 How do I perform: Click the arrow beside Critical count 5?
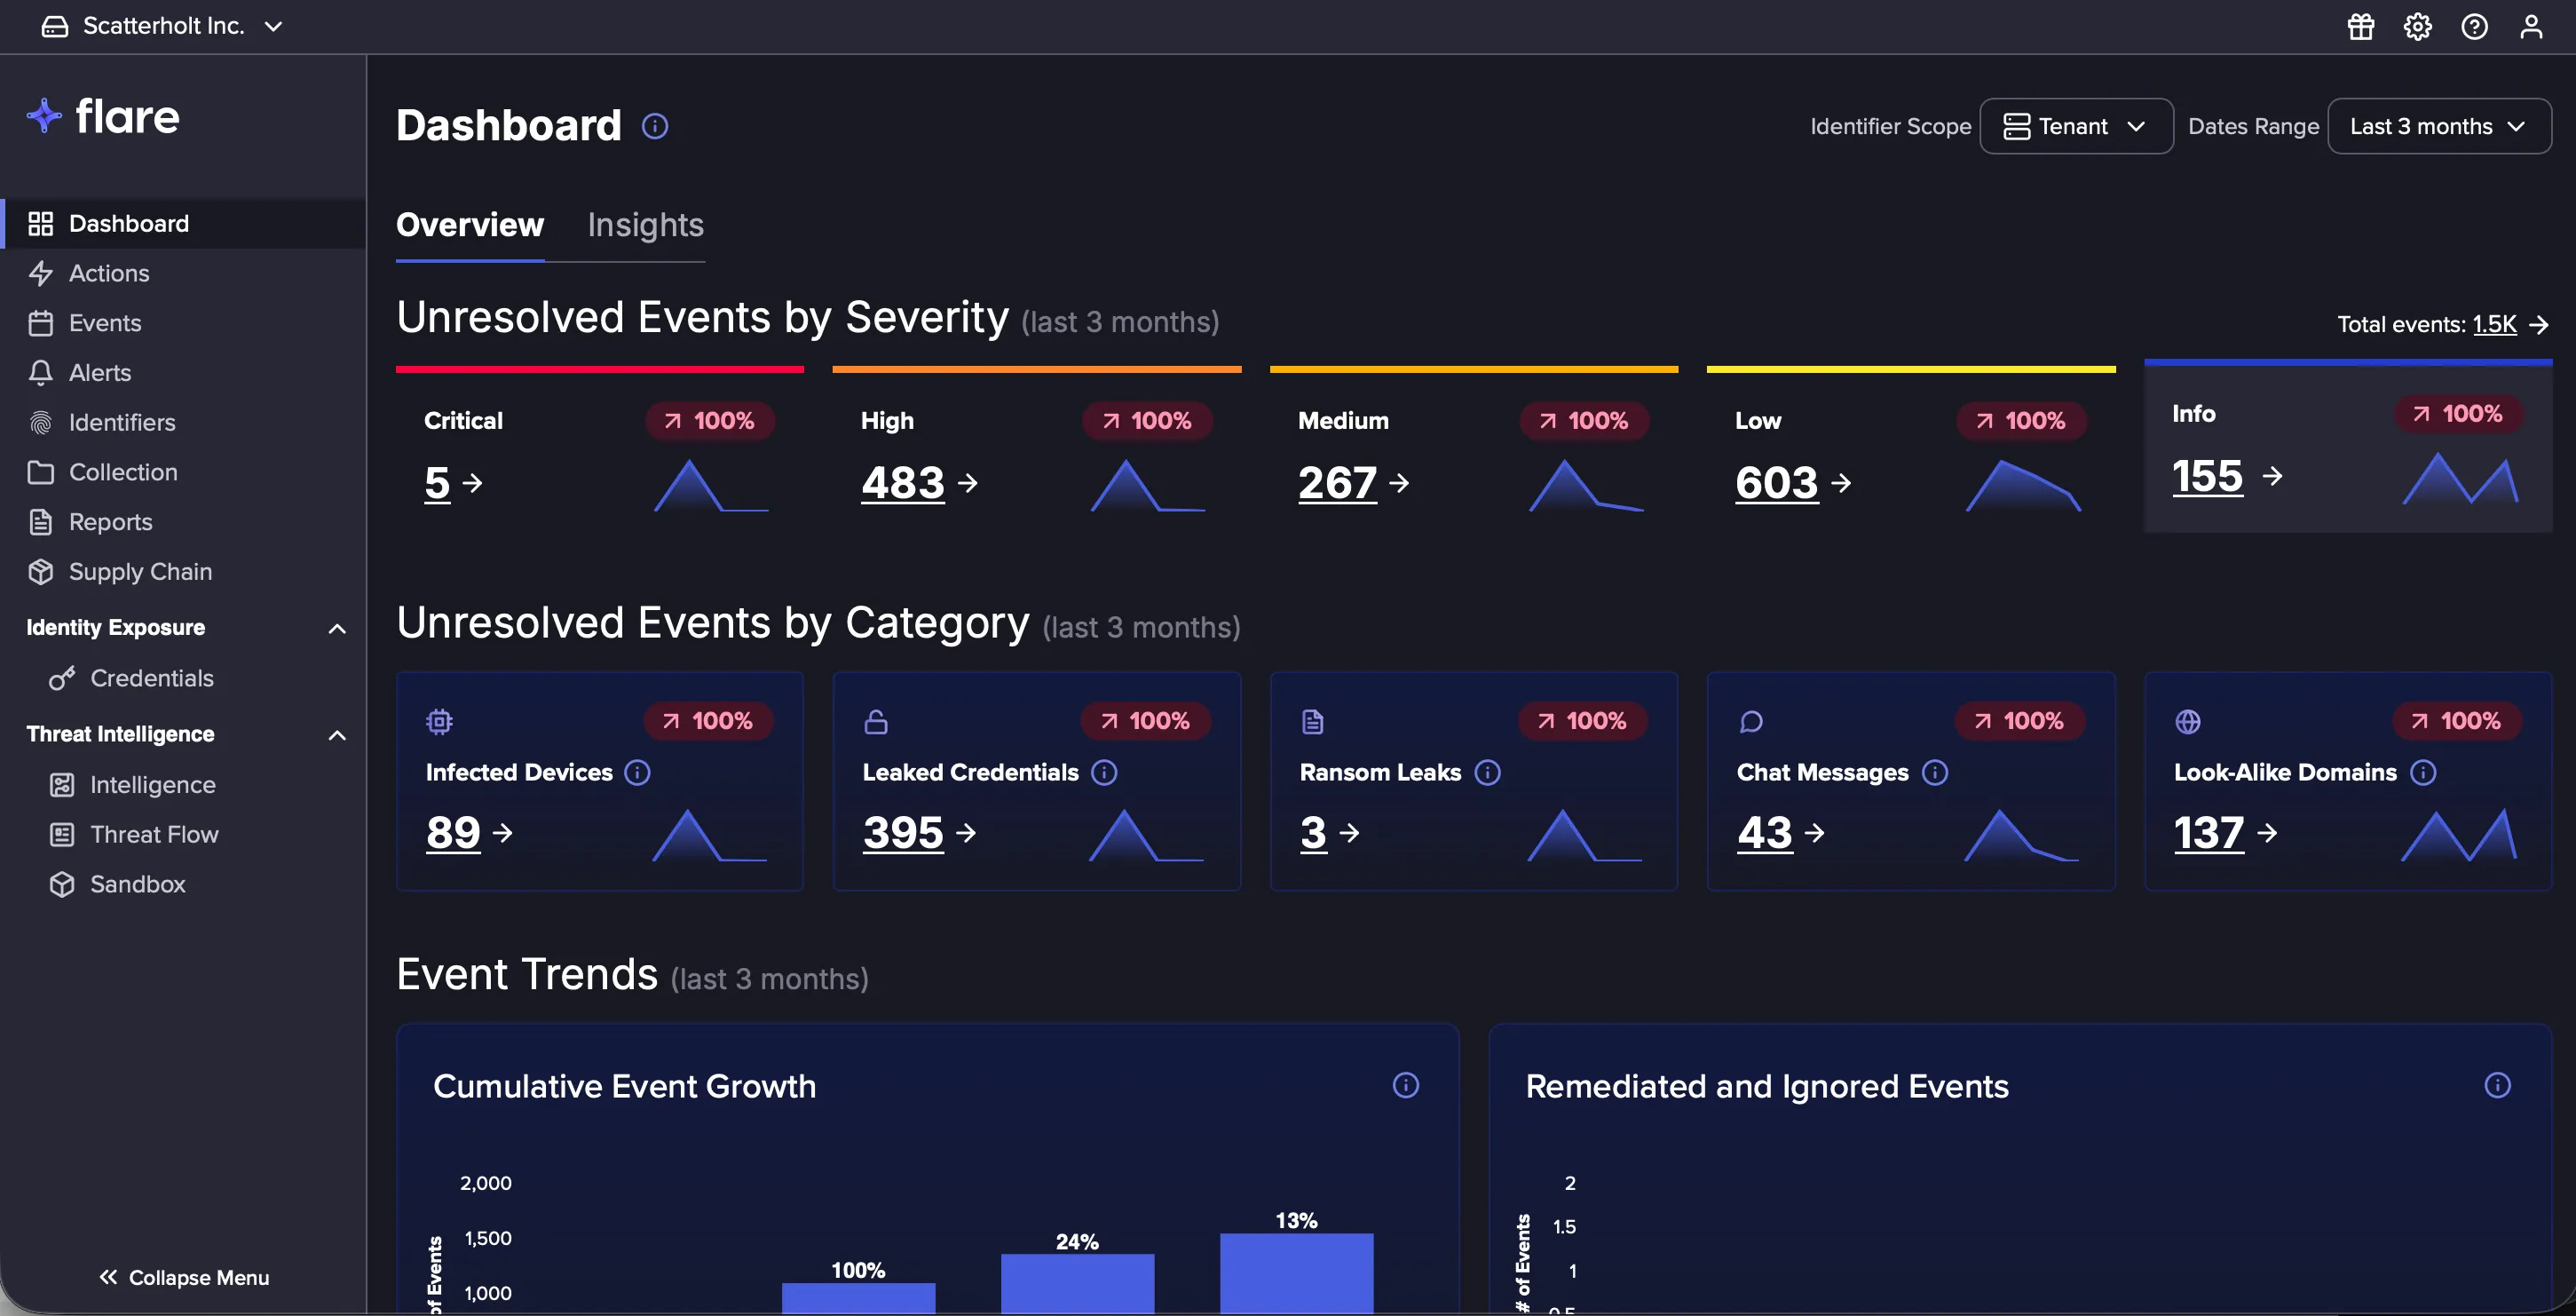472,483
